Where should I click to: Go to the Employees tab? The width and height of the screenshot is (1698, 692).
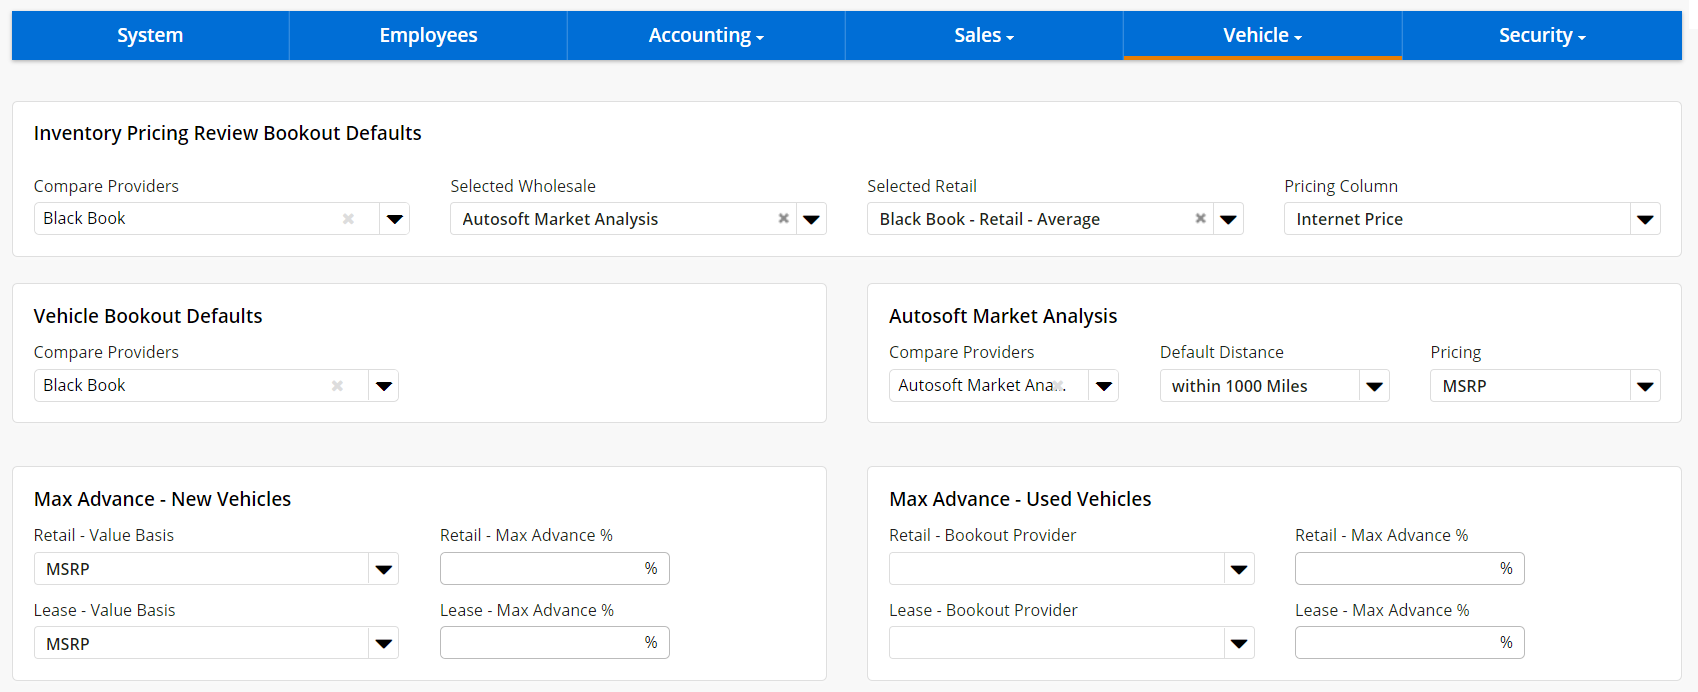[428, 36]
